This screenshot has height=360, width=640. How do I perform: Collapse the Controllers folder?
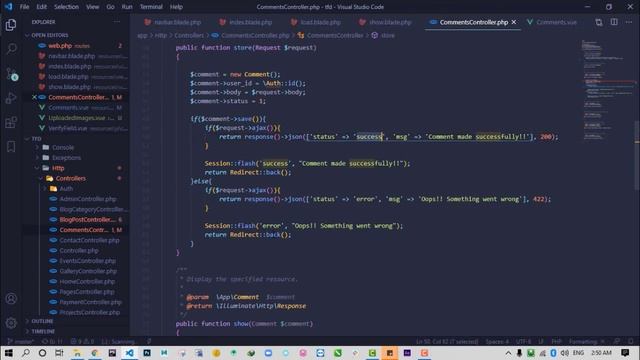pyautogui.click(x=71, y=178)
